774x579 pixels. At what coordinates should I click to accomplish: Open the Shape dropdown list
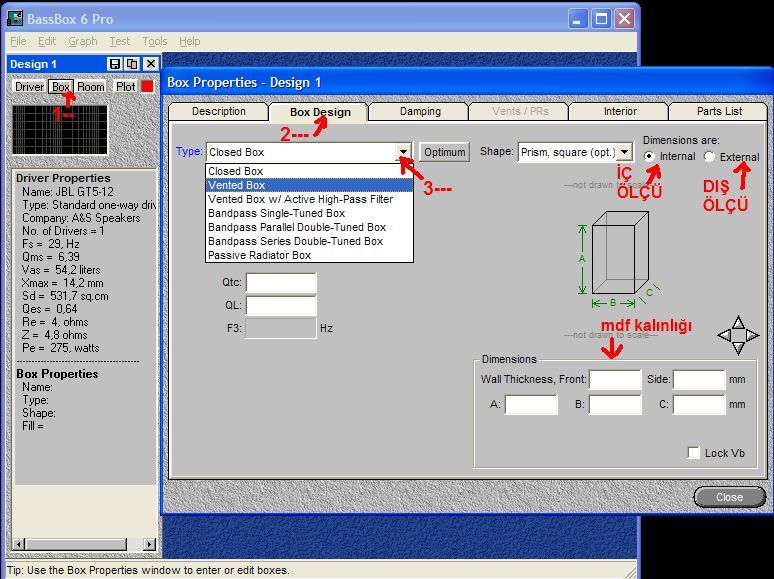coord(624,152)
